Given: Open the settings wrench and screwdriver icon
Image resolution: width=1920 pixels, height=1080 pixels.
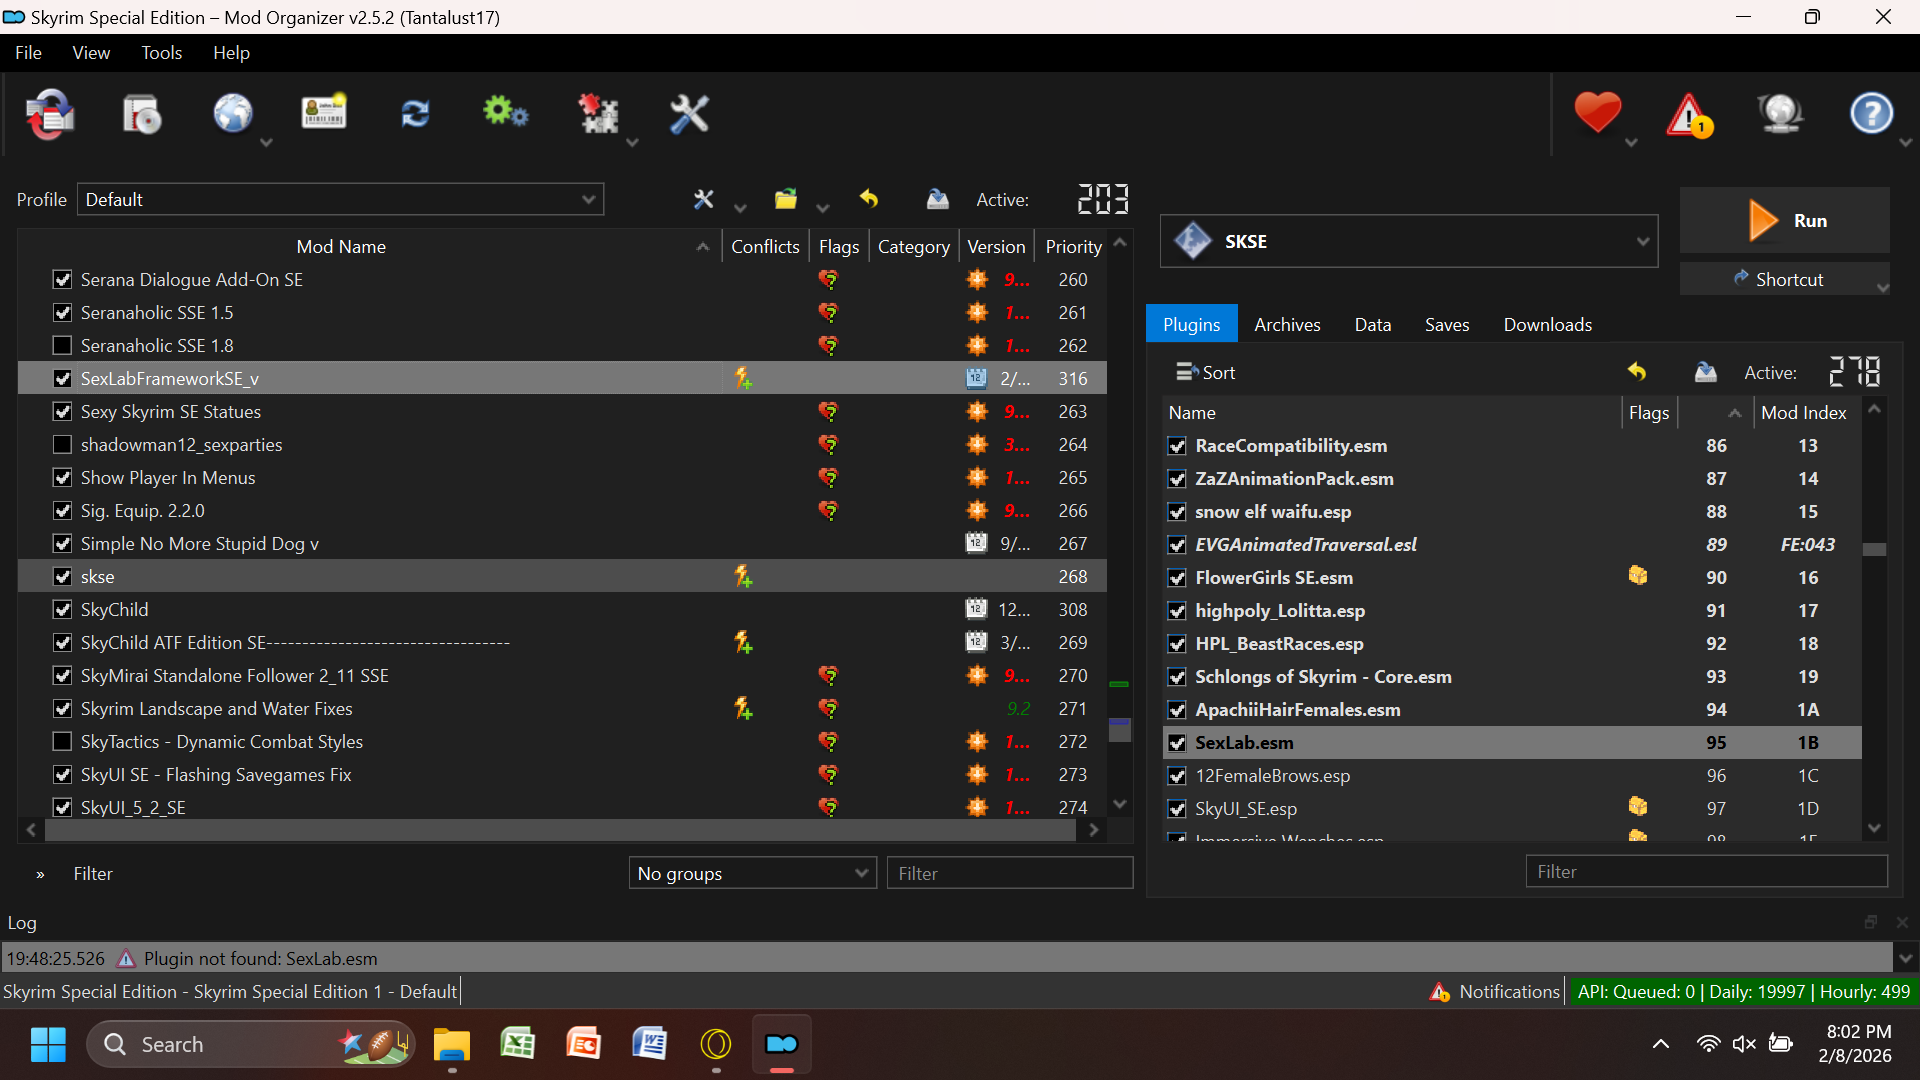Looking at the screenshot, I should (689, 114).
